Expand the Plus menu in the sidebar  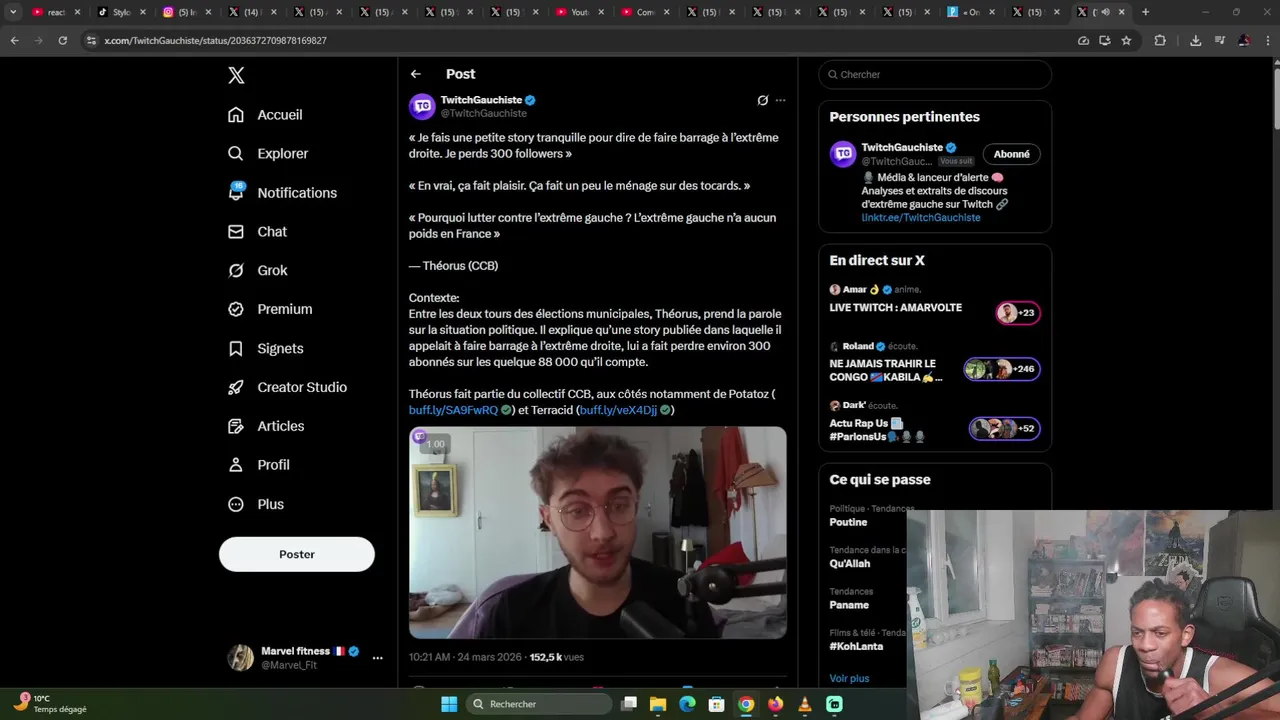point(256,505)
